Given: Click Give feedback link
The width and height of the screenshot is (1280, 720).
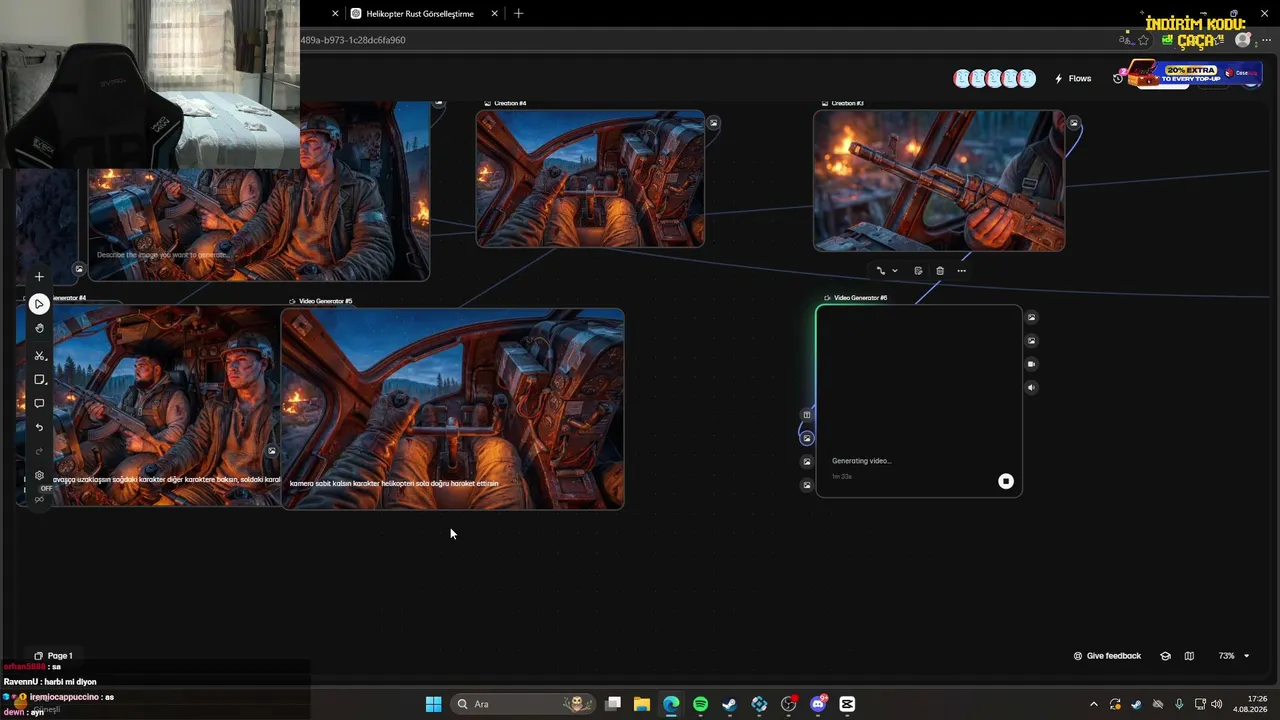Looking at the screenshot, I should click(1107, 656).
